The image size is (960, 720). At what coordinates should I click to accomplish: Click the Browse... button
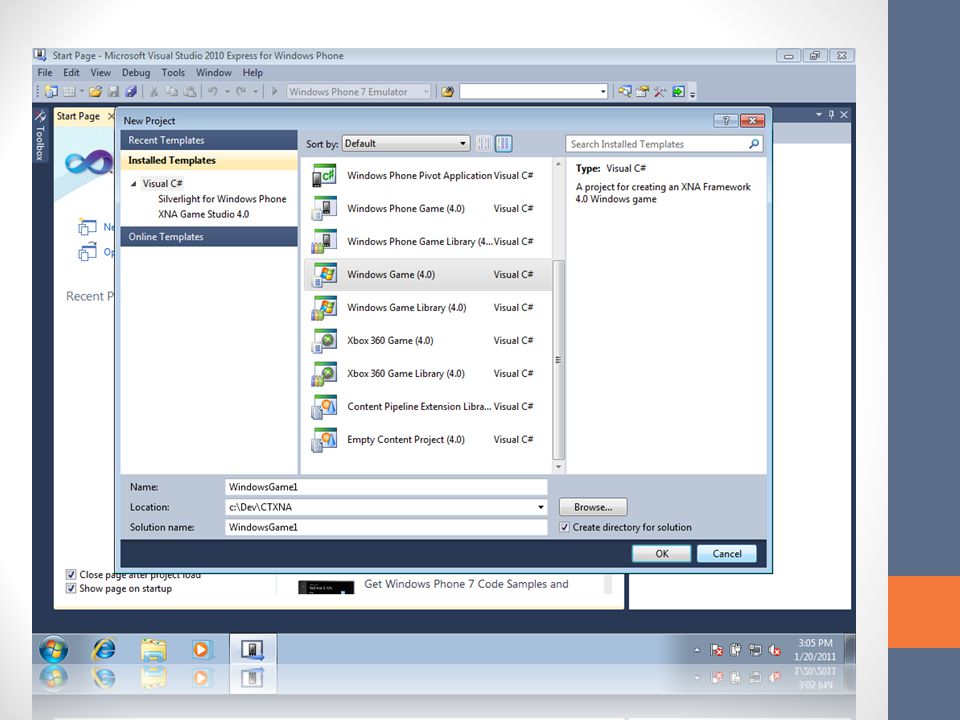[x=593, y=507]
